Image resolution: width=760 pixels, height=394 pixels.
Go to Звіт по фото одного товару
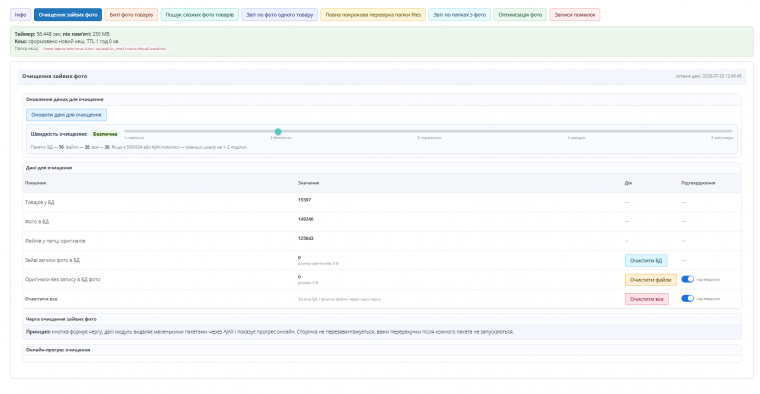[x=279, y=15]
